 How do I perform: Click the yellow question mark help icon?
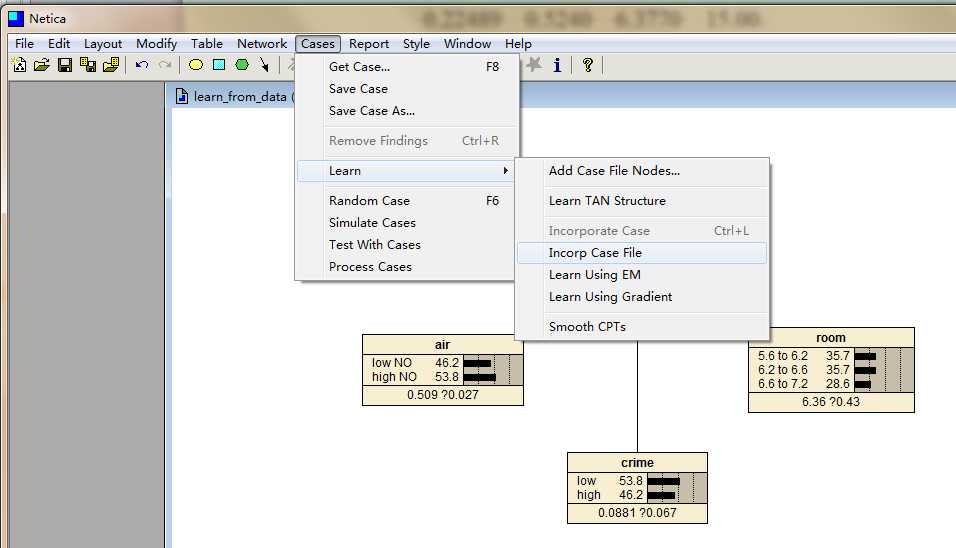pos(588,65)
